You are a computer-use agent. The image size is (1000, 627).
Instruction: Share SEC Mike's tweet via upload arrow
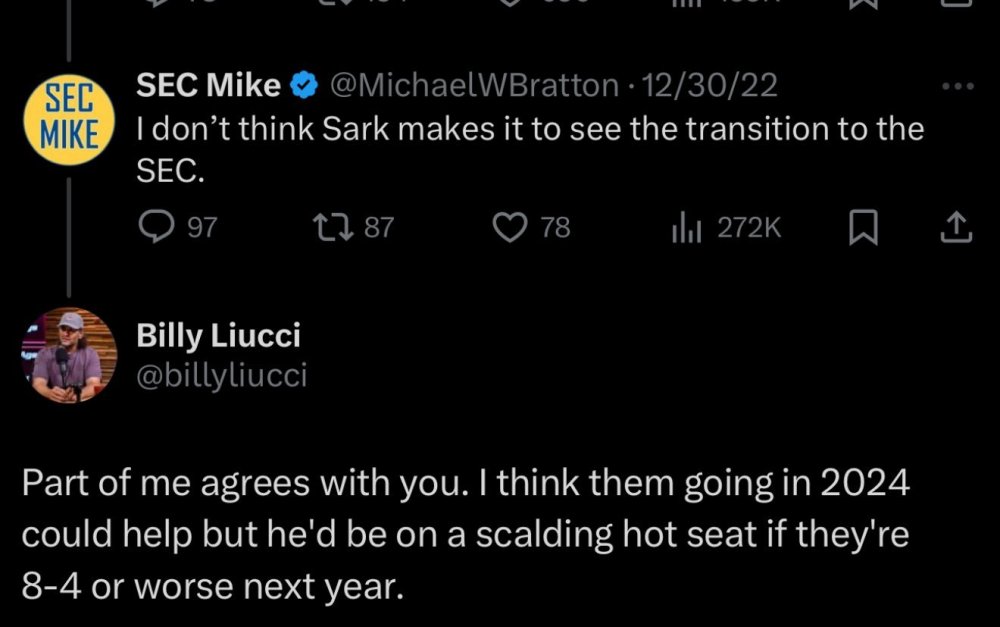pos(956,228)
